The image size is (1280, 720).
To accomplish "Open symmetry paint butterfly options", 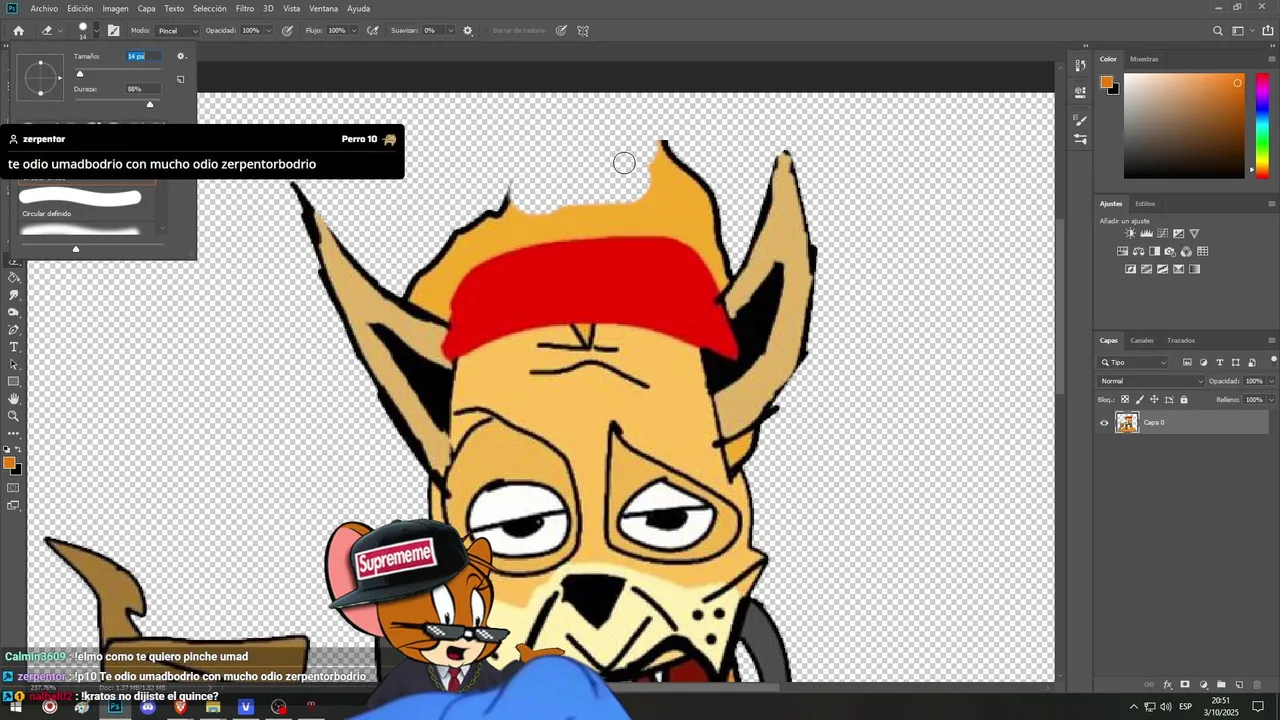I will pos(583,31).
